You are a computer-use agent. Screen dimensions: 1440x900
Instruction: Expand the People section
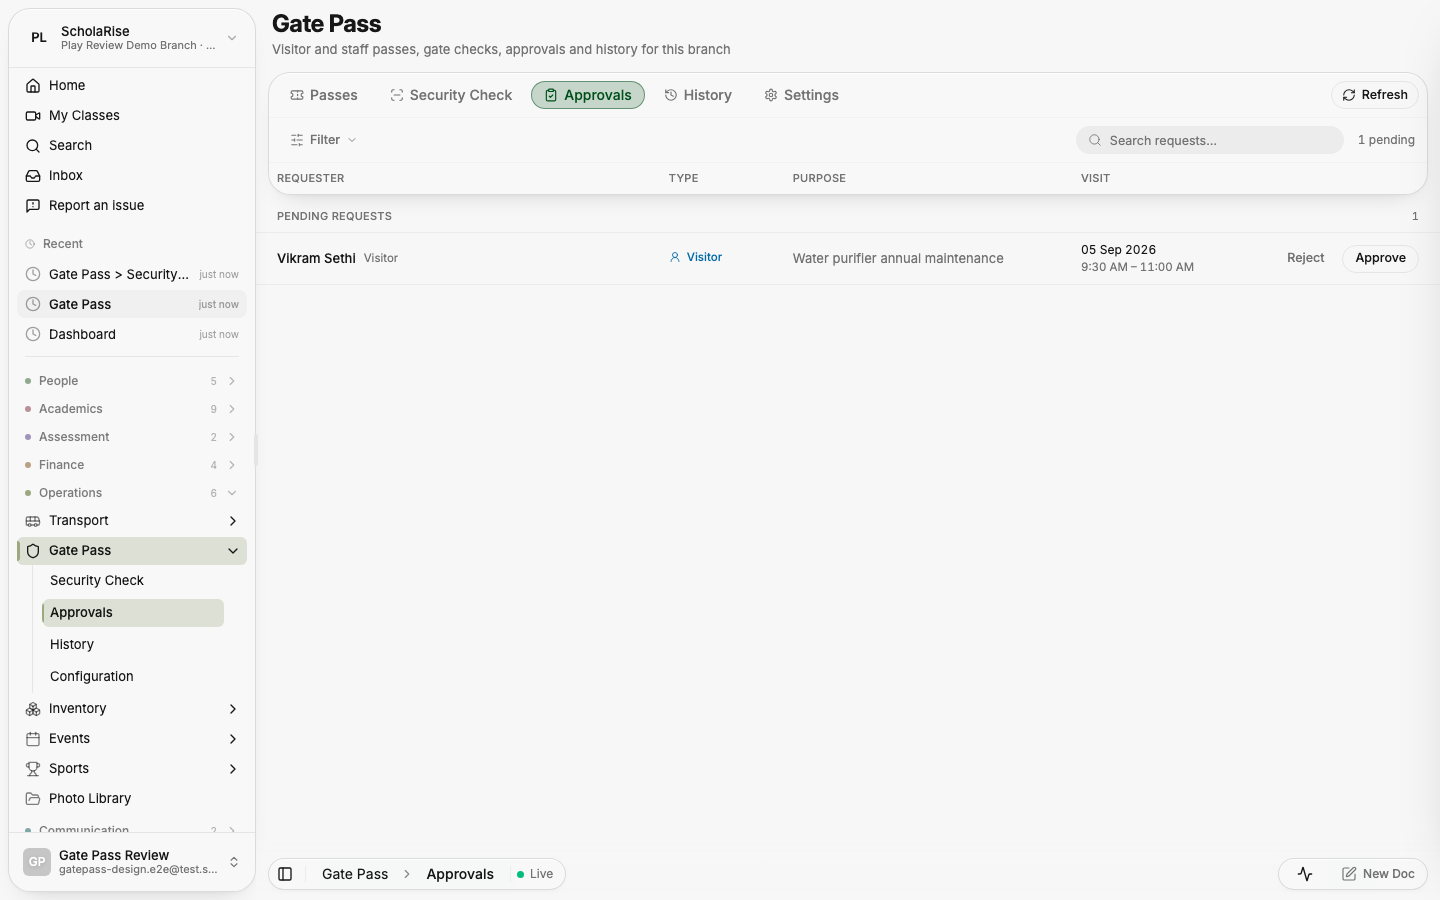point(132,381)
